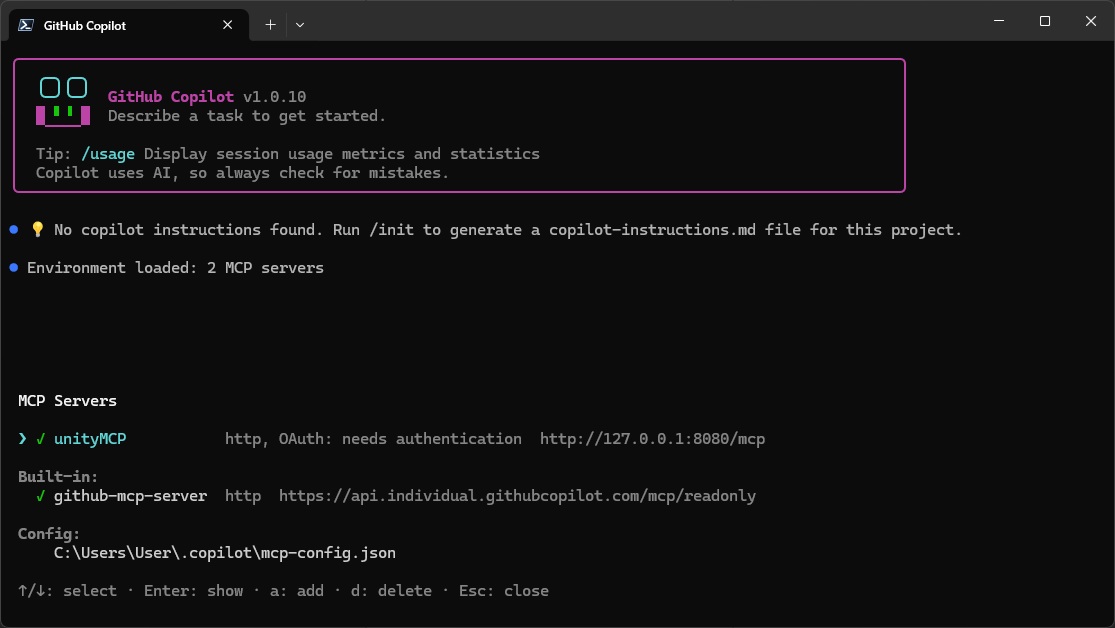Viewport: 1115px width, 628px height.
Task: Select the unityMCP server entry
Action: click(90, 439)
